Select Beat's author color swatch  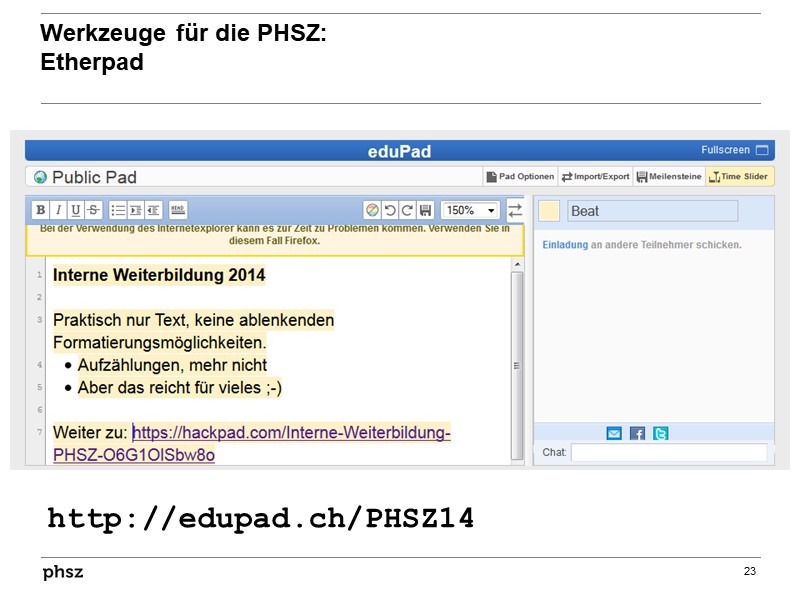pyautogui.click(x=551, y=211)
